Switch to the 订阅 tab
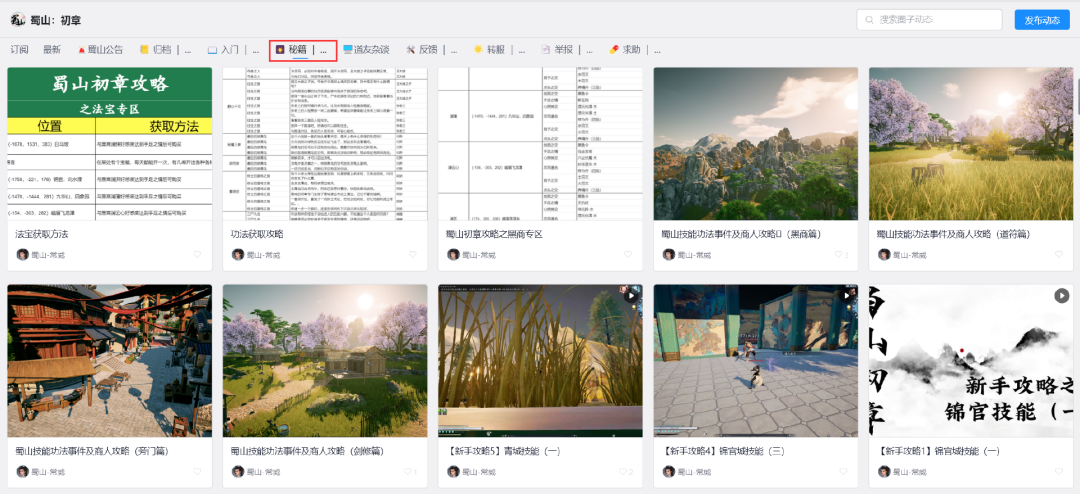 19,50
